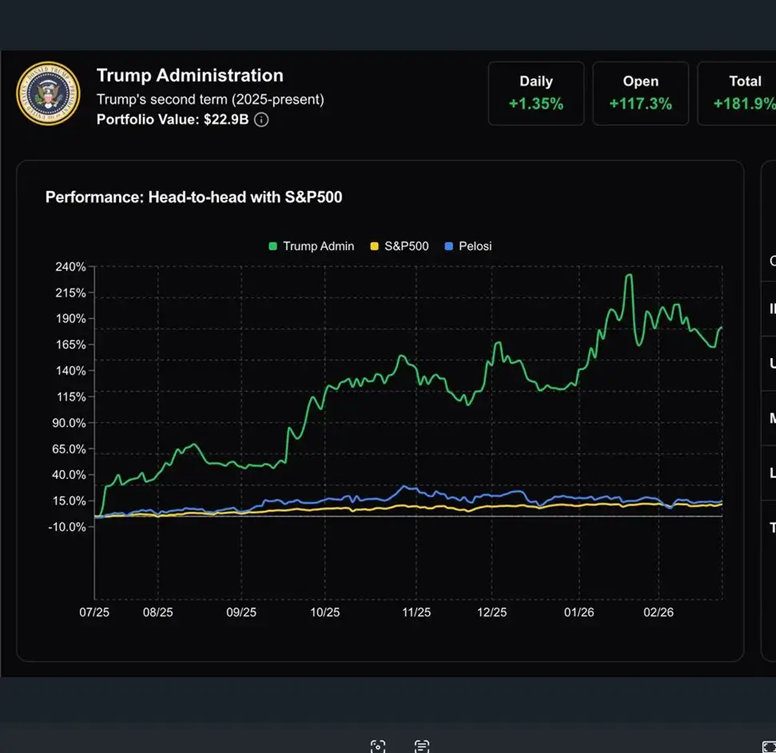Click the blue Pelosi legend swatch

tap(449, 246)
